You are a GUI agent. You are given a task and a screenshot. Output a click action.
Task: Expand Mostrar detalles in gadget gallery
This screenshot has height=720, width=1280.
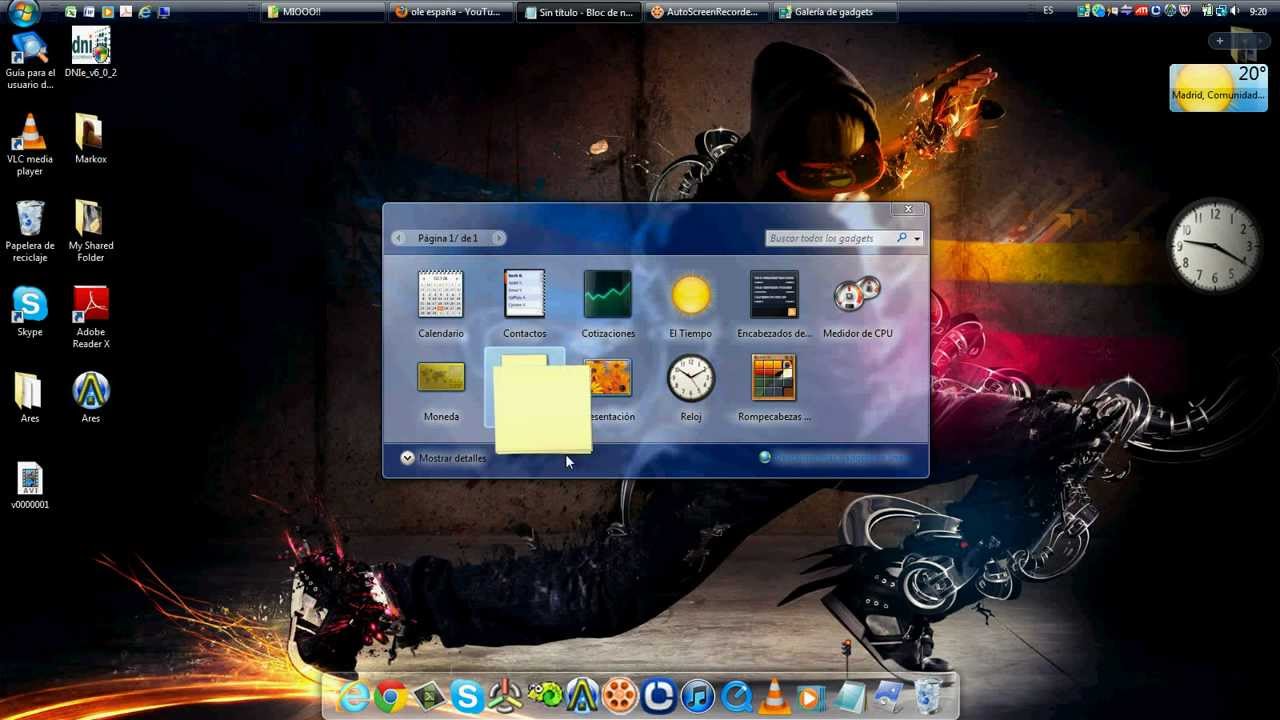(x=443, y=458)
